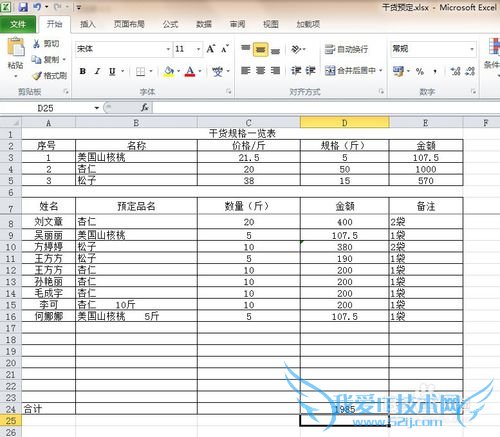The height and width of the screenshot is (437, 500).
Task: Click the borders grid icon
Action: point(140,71)
